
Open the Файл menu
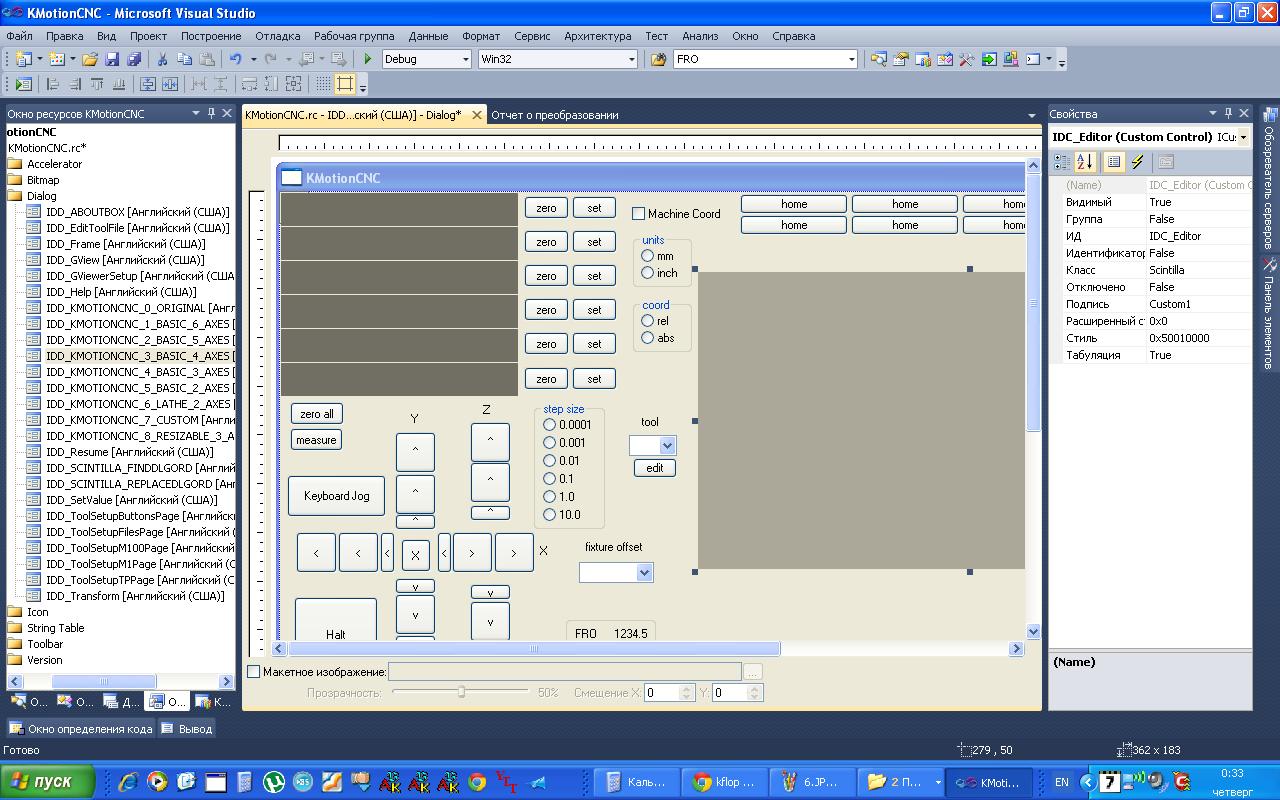[19, 36]
